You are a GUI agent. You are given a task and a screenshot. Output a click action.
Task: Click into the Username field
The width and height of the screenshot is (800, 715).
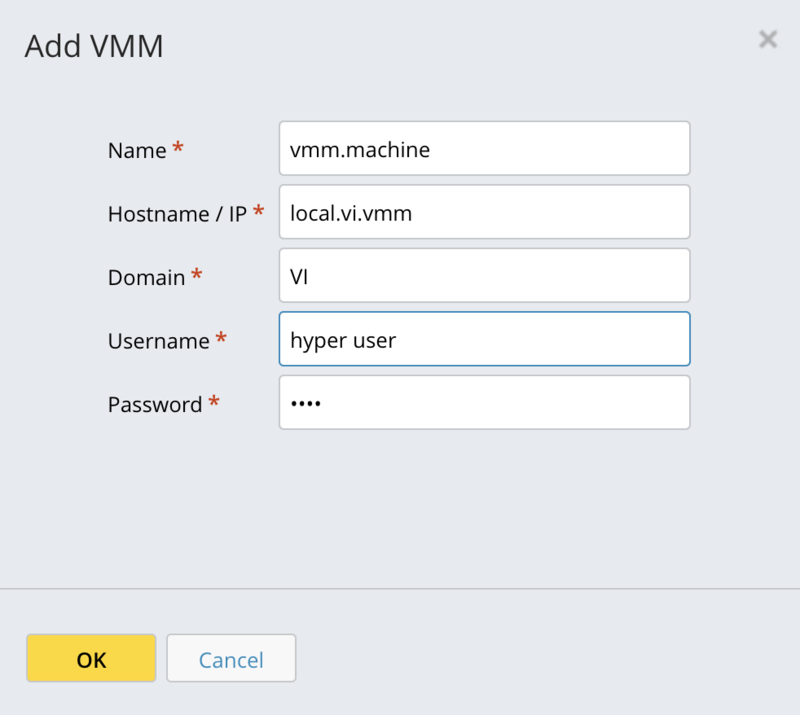(x=485, y=339)
